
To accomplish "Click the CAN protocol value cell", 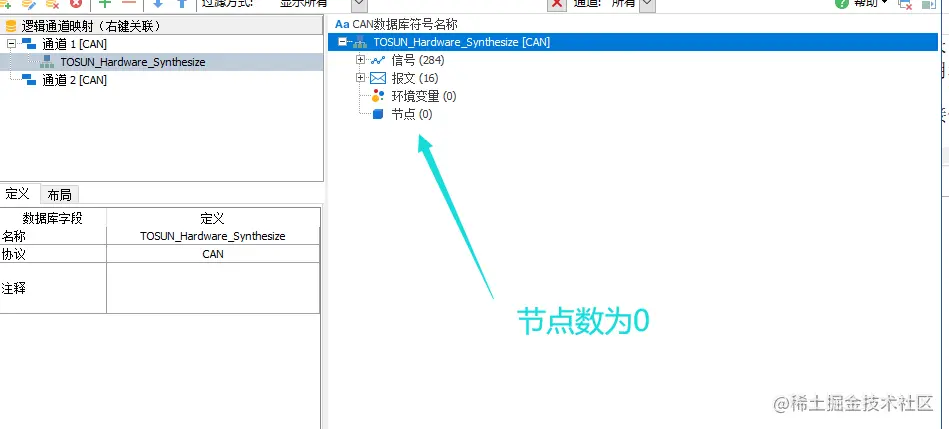I will click(212, 254).
